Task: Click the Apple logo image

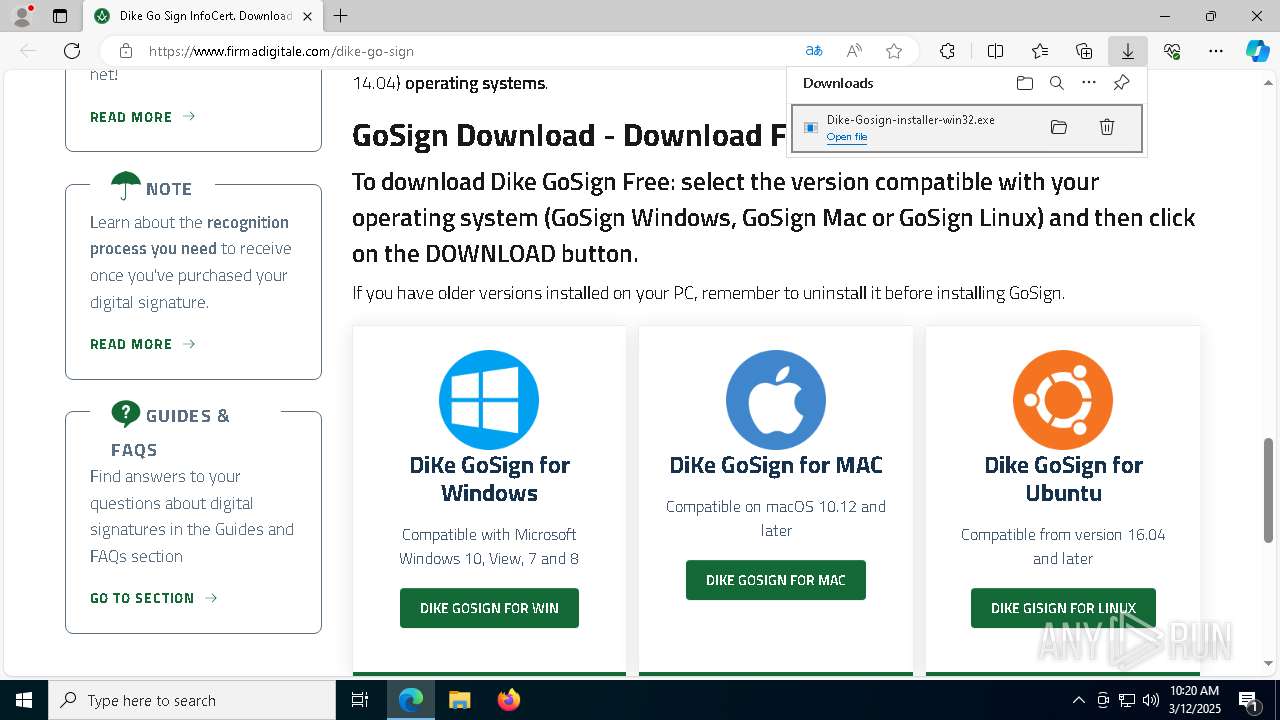Action: pos(776,400)
